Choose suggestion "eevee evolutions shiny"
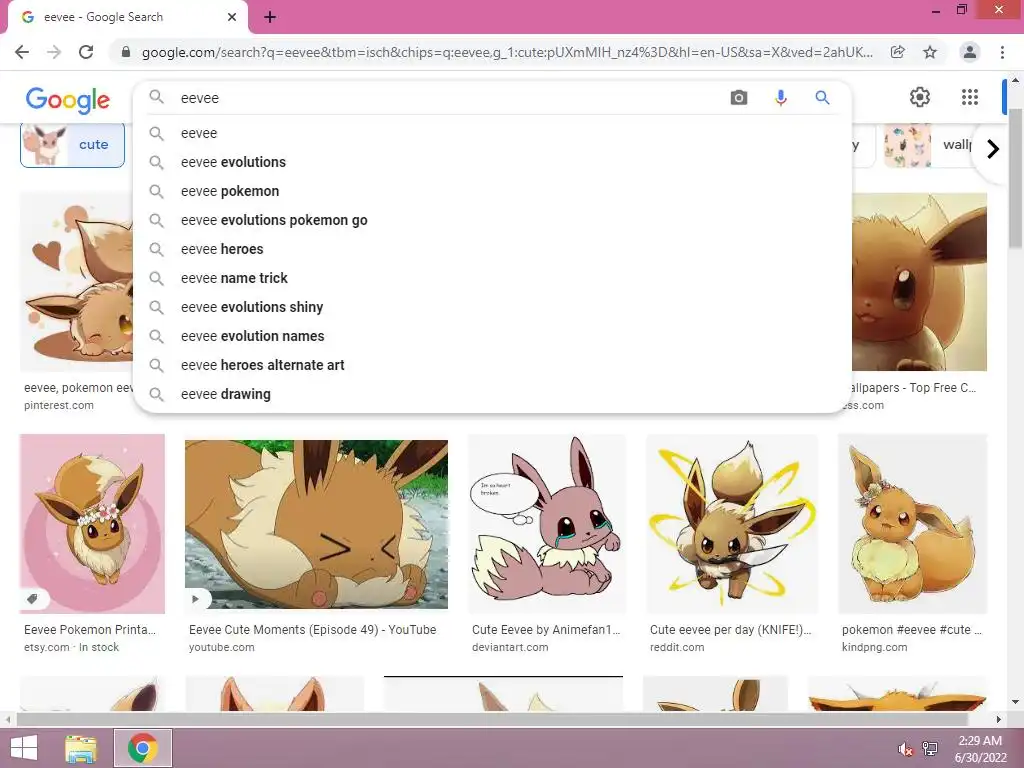Image resolution: width=1024 pixels, height=768 pixels. click(x=492, y=307)
